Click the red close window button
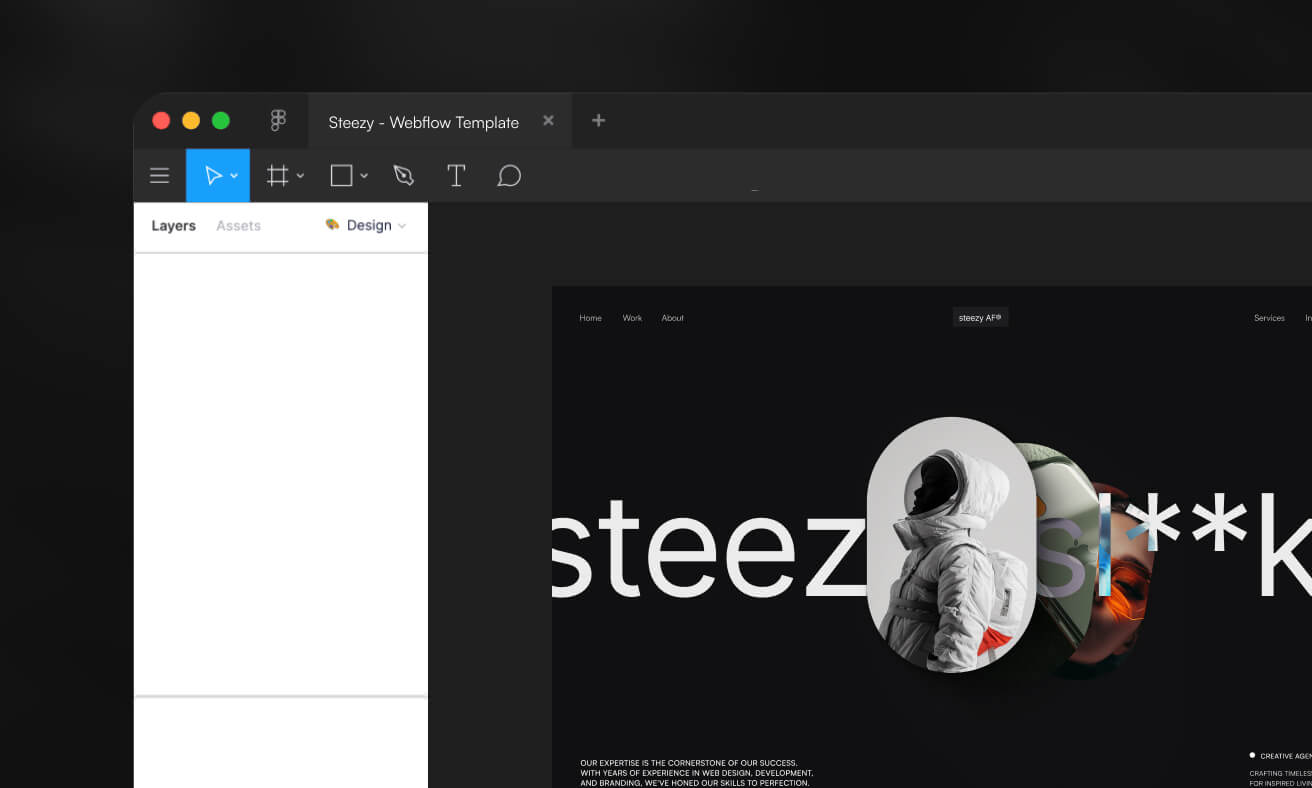 161,121
